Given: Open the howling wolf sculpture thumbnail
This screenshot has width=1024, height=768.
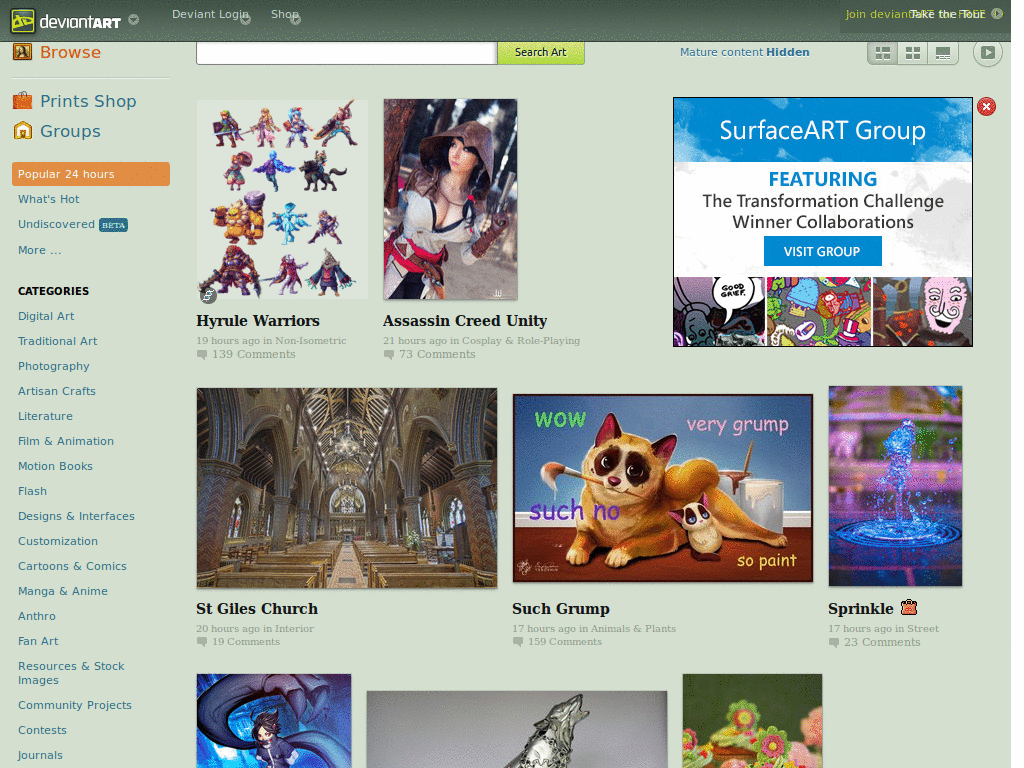Looking at the screenshot, I should coord(517,729).
